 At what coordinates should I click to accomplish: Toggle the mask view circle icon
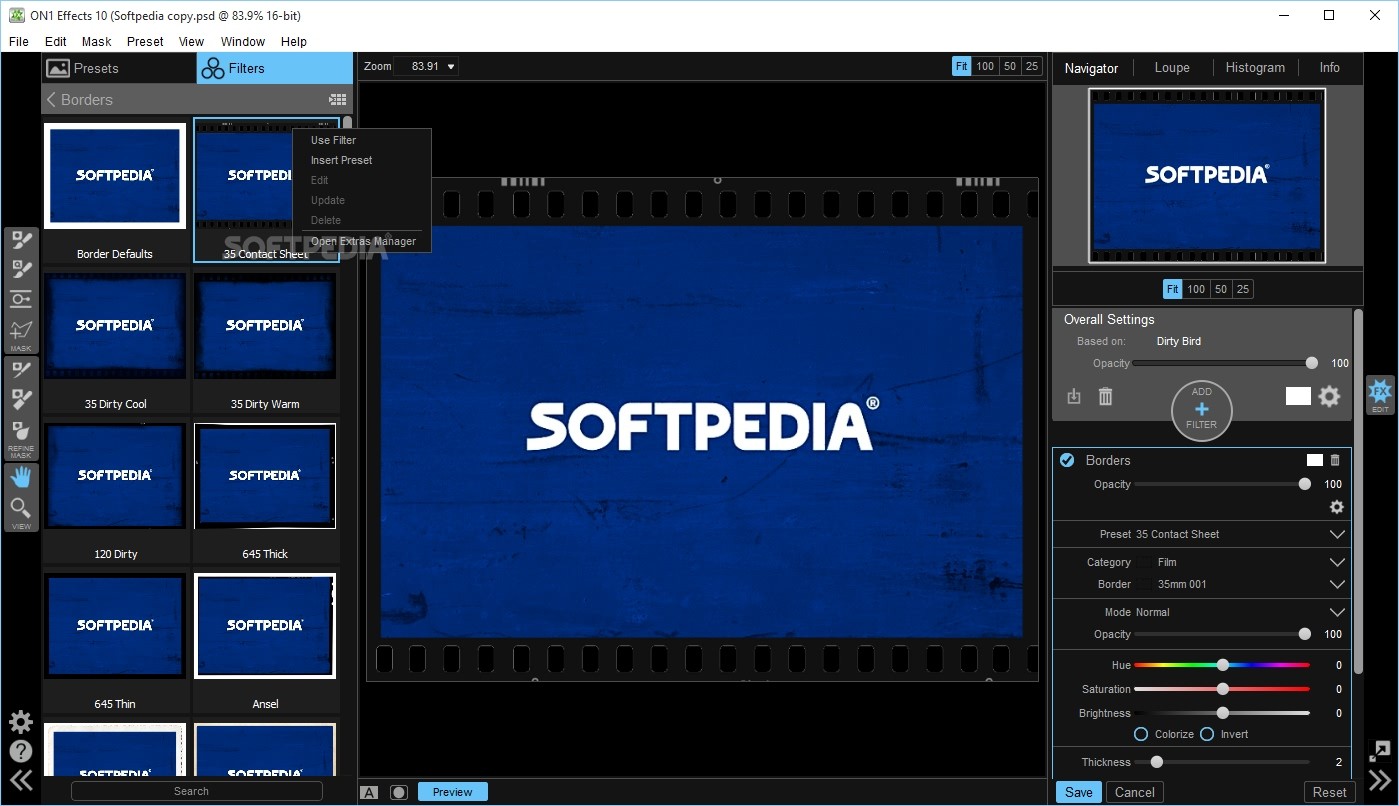[x=399, y=792]
